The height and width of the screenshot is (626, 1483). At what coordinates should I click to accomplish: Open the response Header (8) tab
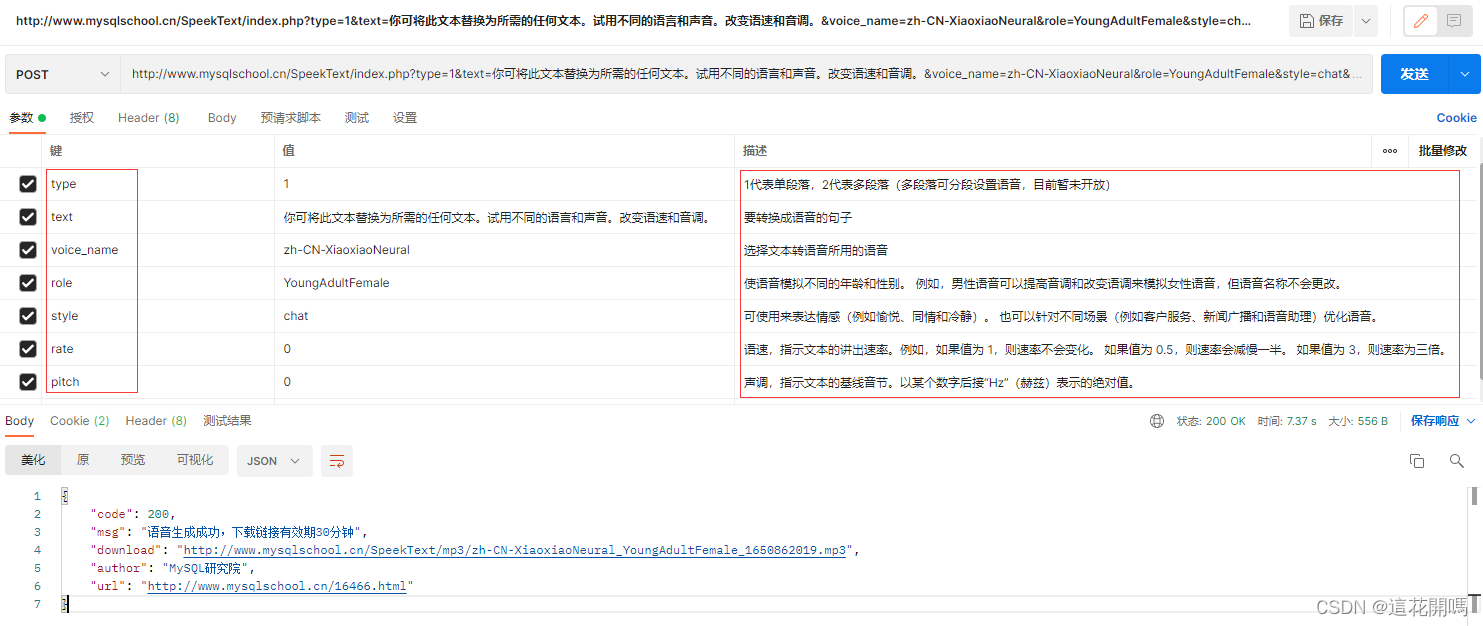[x=156, y=421]
